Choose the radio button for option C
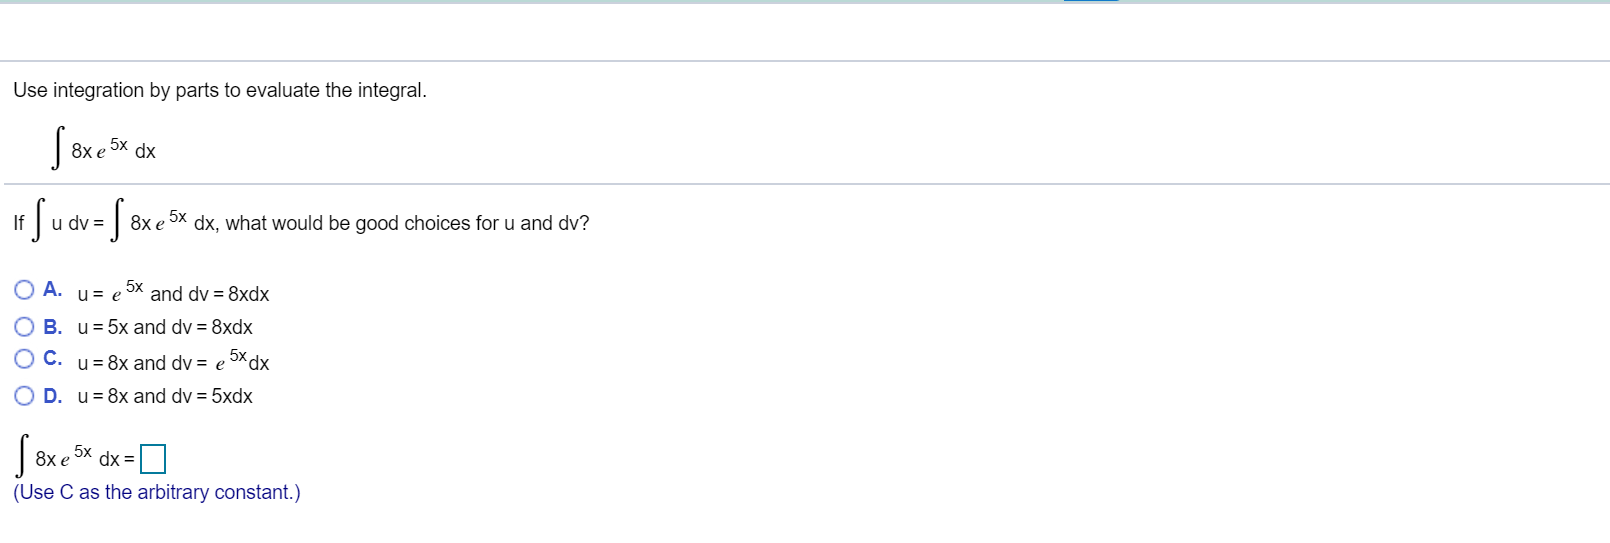Image resolution: width=1610 pixels, height=543 pixels. click(x=24, y=359)
